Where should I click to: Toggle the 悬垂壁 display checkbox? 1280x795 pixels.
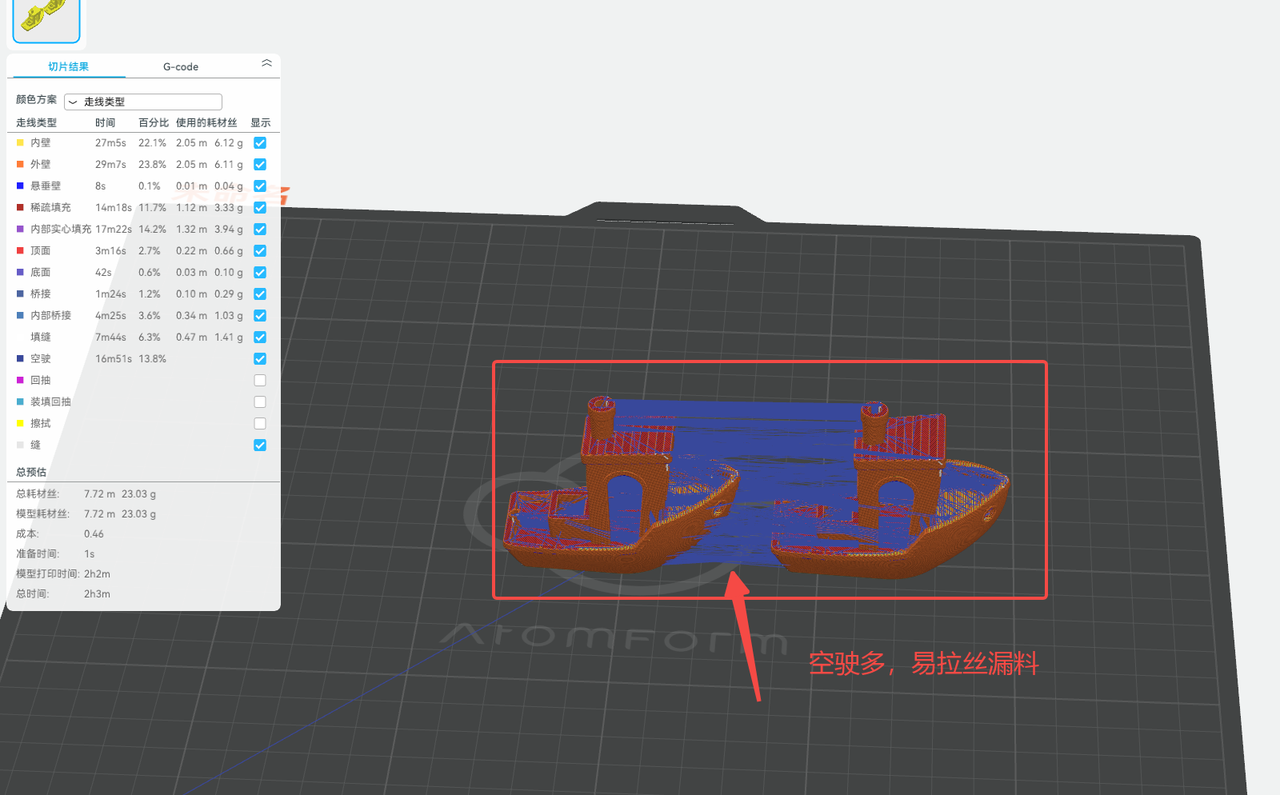[x=260, y=186]
